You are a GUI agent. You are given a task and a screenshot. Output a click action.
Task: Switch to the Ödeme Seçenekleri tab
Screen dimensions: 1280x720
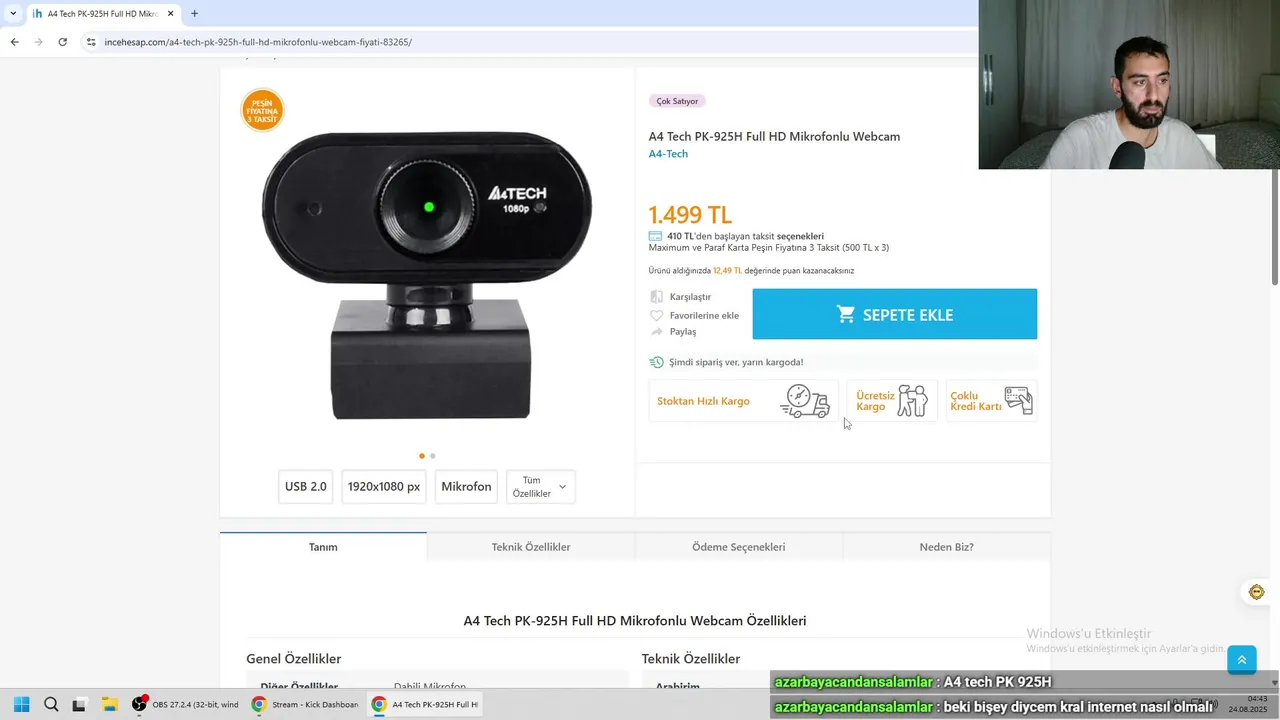coord(739,547)
